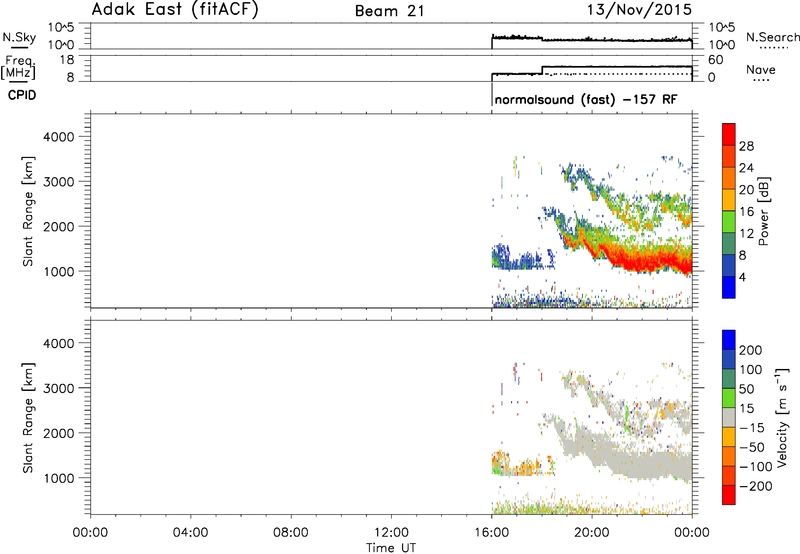Click the 'CPID' label

22,95
